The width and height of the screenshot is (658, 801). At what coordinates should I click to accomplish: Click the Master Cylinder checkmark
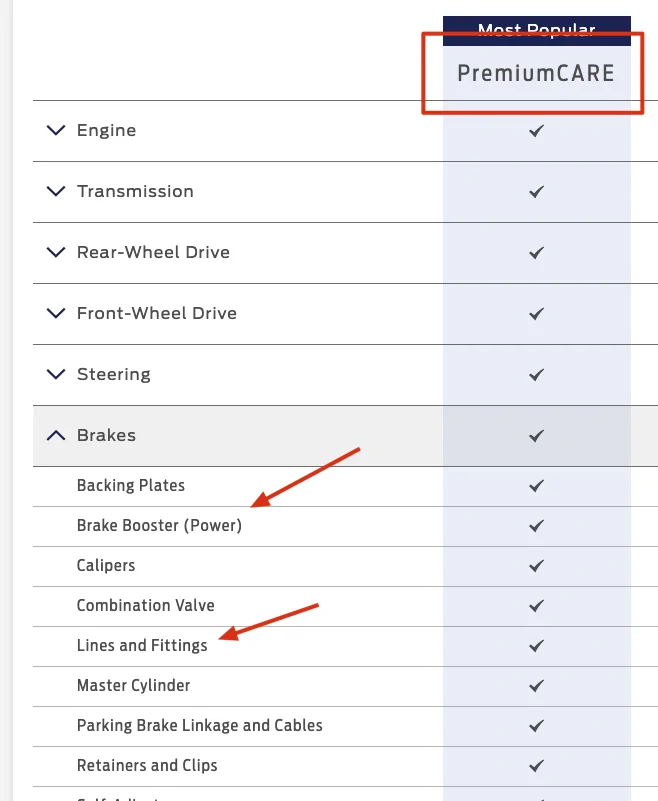coord(536,686)
